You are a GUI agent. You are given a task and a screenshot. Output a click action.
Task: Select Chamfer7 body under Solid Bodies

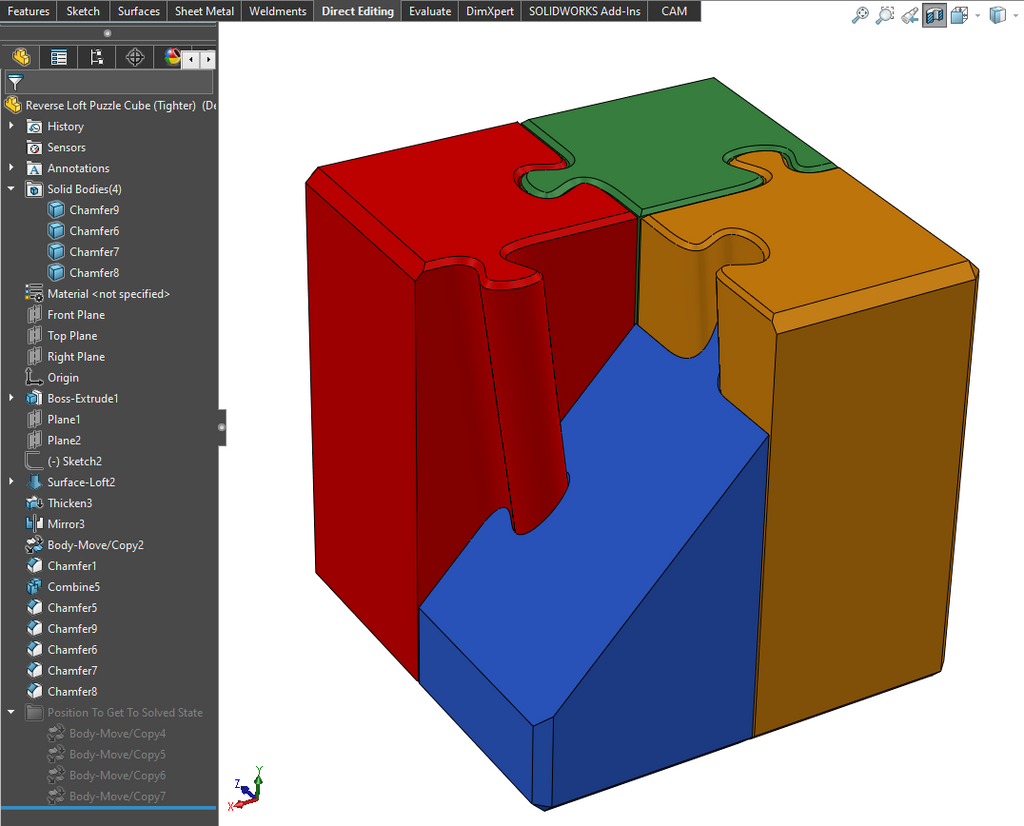point(84,251)
